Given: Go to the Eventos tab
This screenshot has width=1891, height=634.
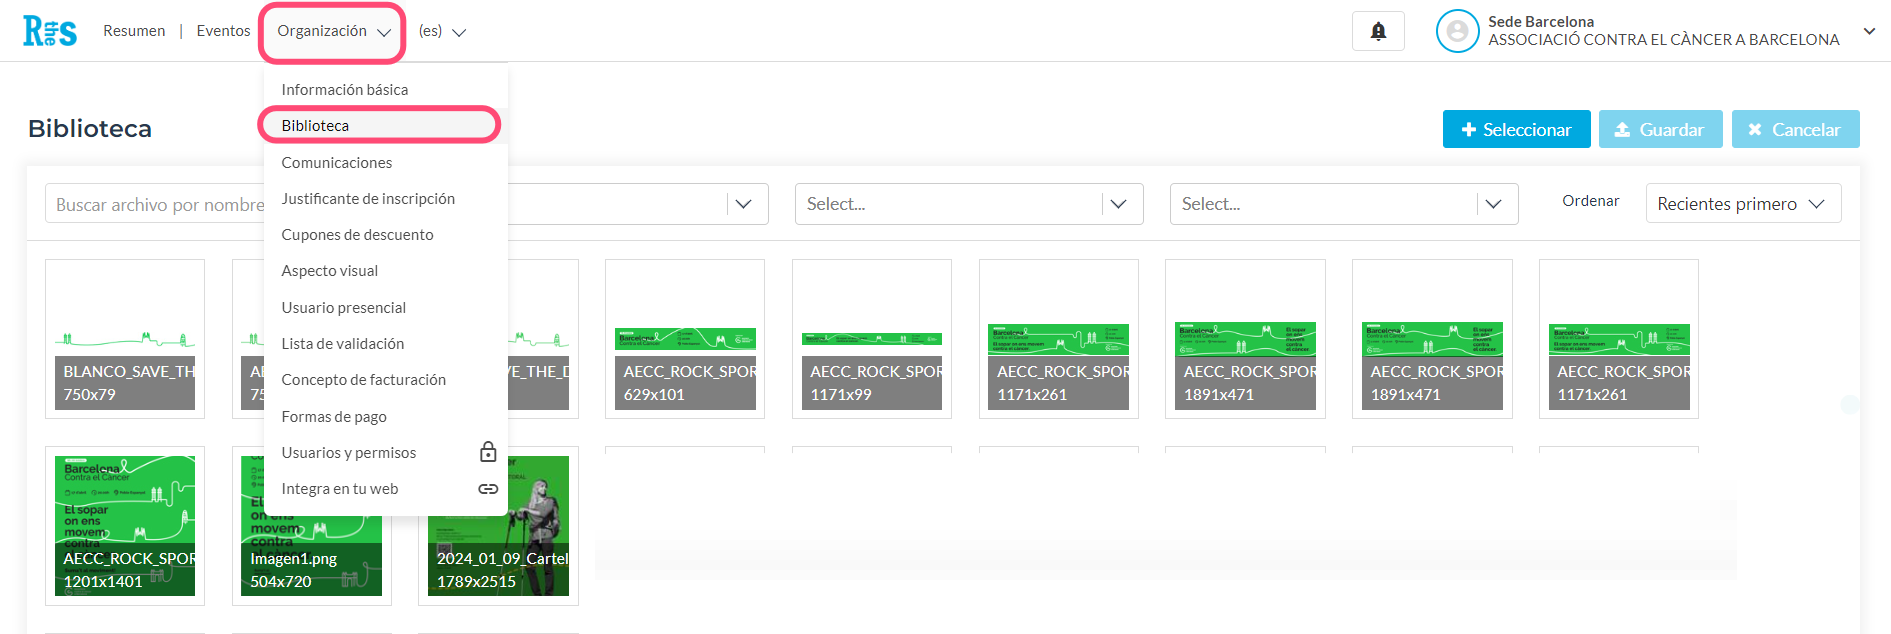Looking at the screenshot, I should click(223, 31).
